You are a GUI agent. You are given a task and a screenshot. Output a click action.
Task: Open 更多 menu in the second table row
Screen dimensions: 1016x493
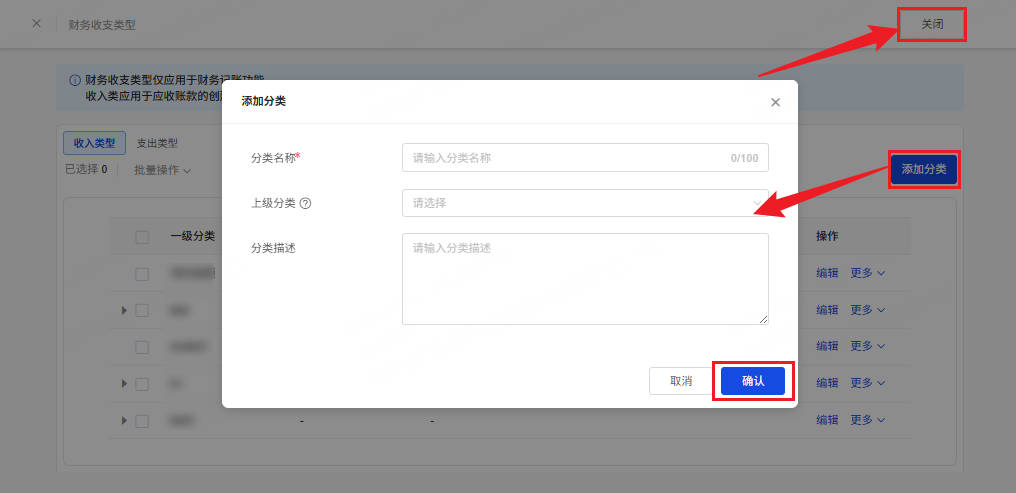(x=868, y=310)
